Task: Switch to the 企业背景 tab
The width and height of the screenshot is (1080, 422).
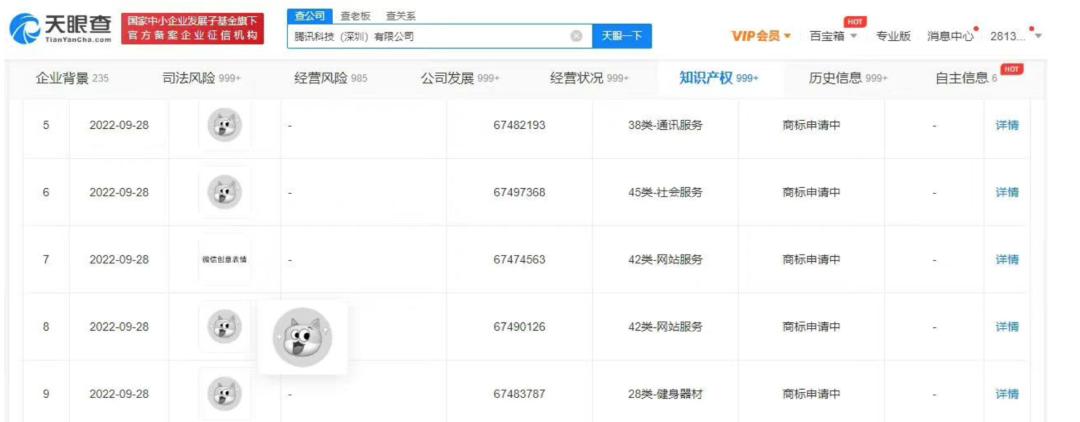Action: click(72, 78)
